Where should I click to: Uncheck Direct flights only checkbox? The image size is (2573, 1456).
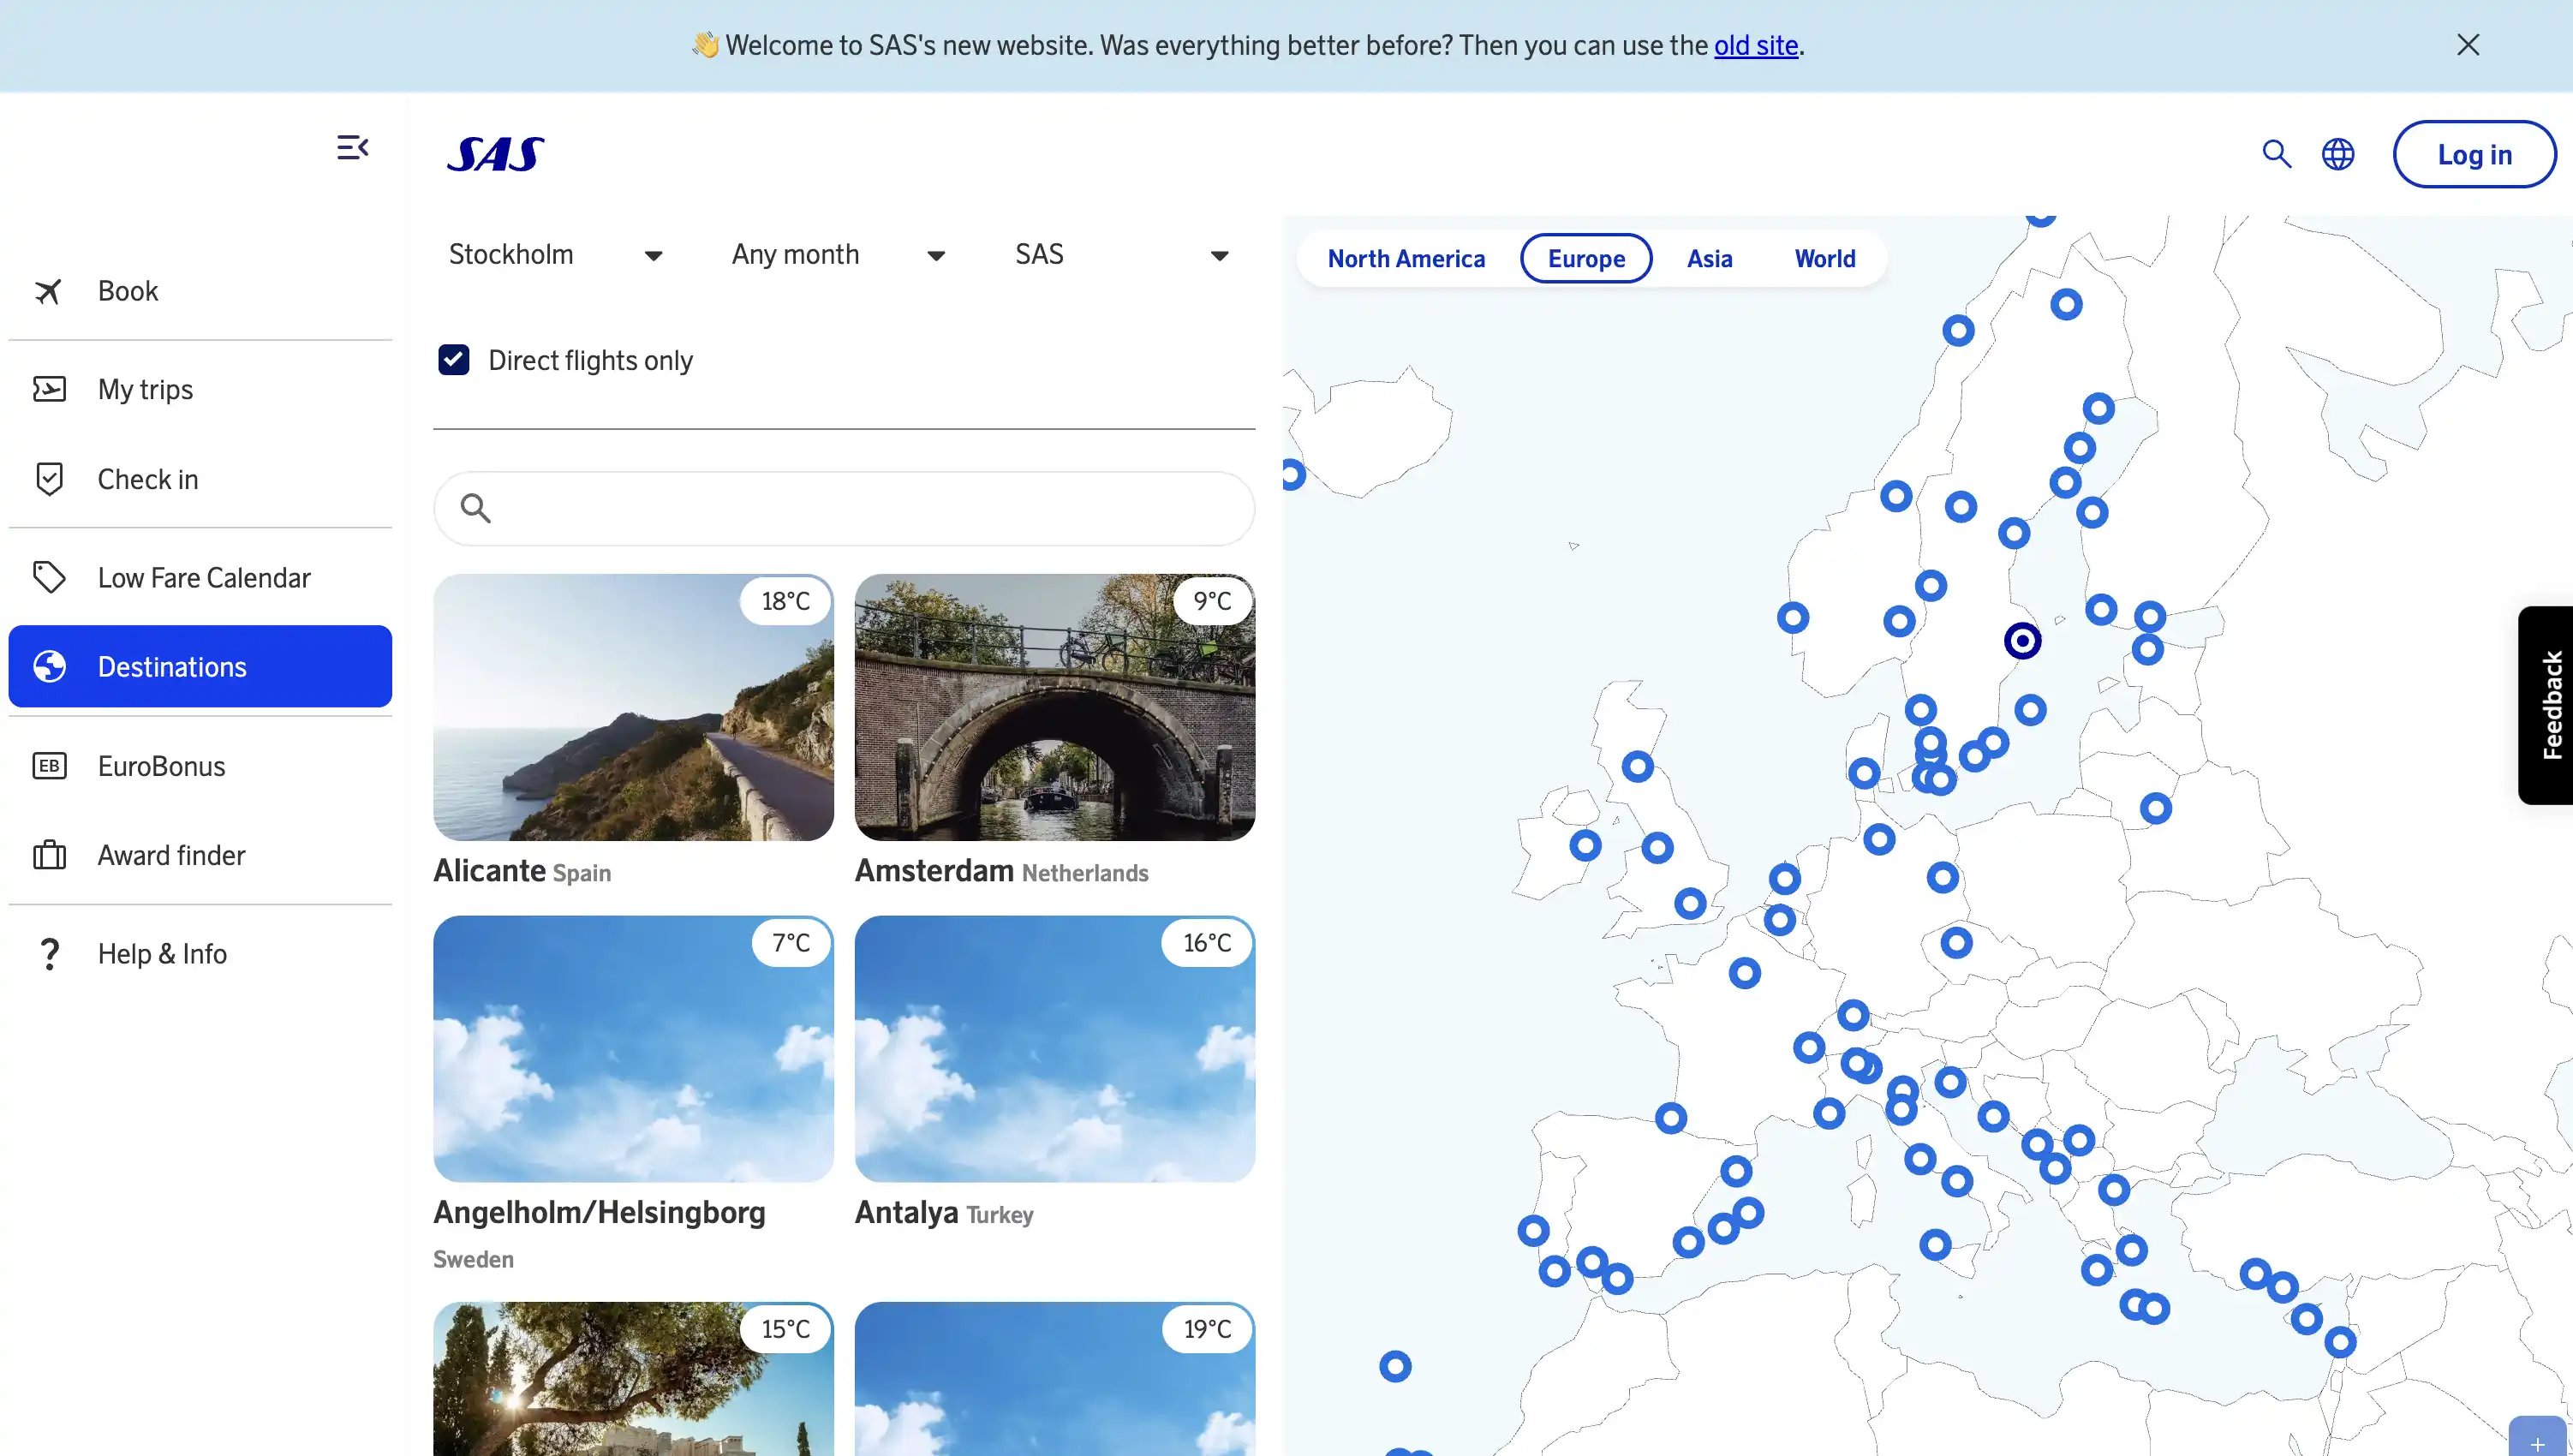point(454,360)
